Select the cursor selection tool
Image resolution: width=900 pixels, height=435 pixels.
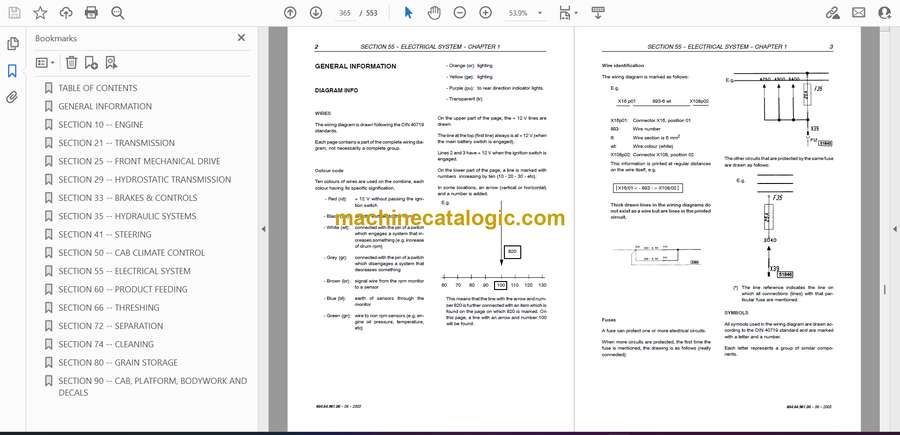tap(408, 13)
